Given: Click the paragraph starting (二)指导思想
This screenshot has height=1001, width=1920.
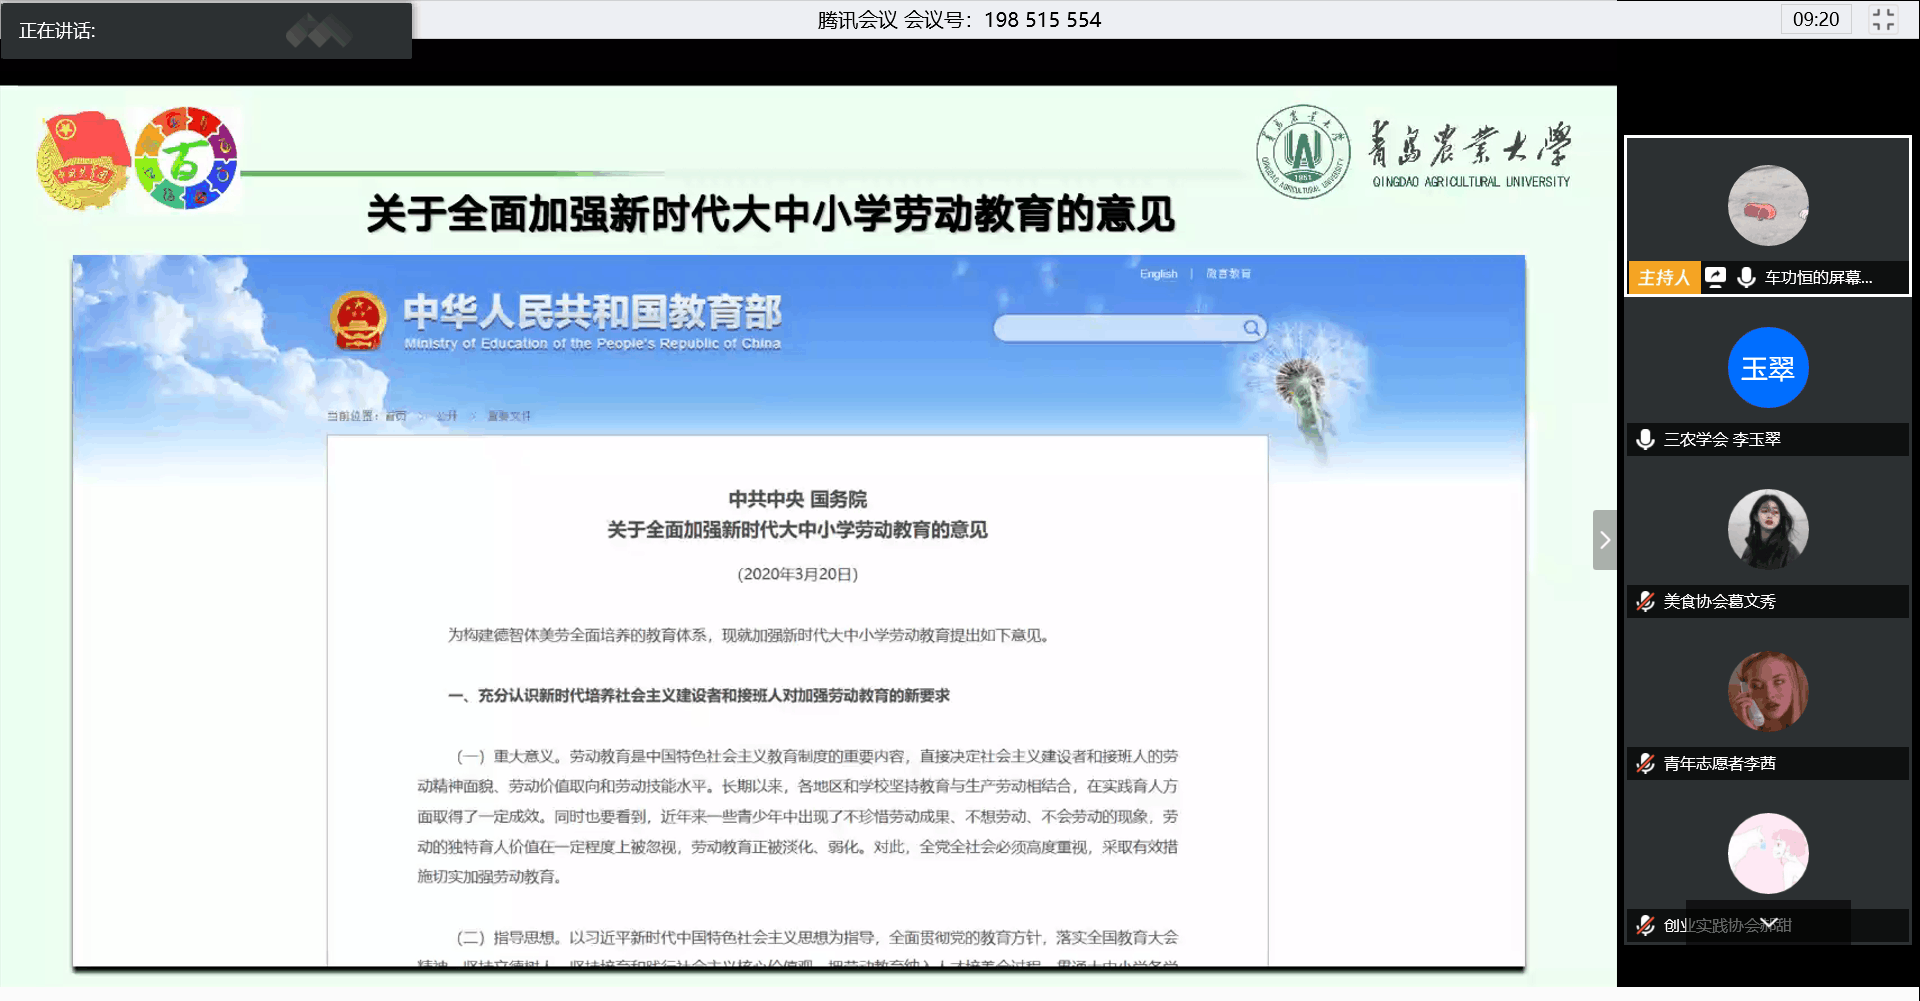Looking at the screenshot, I should pos(797,950).
